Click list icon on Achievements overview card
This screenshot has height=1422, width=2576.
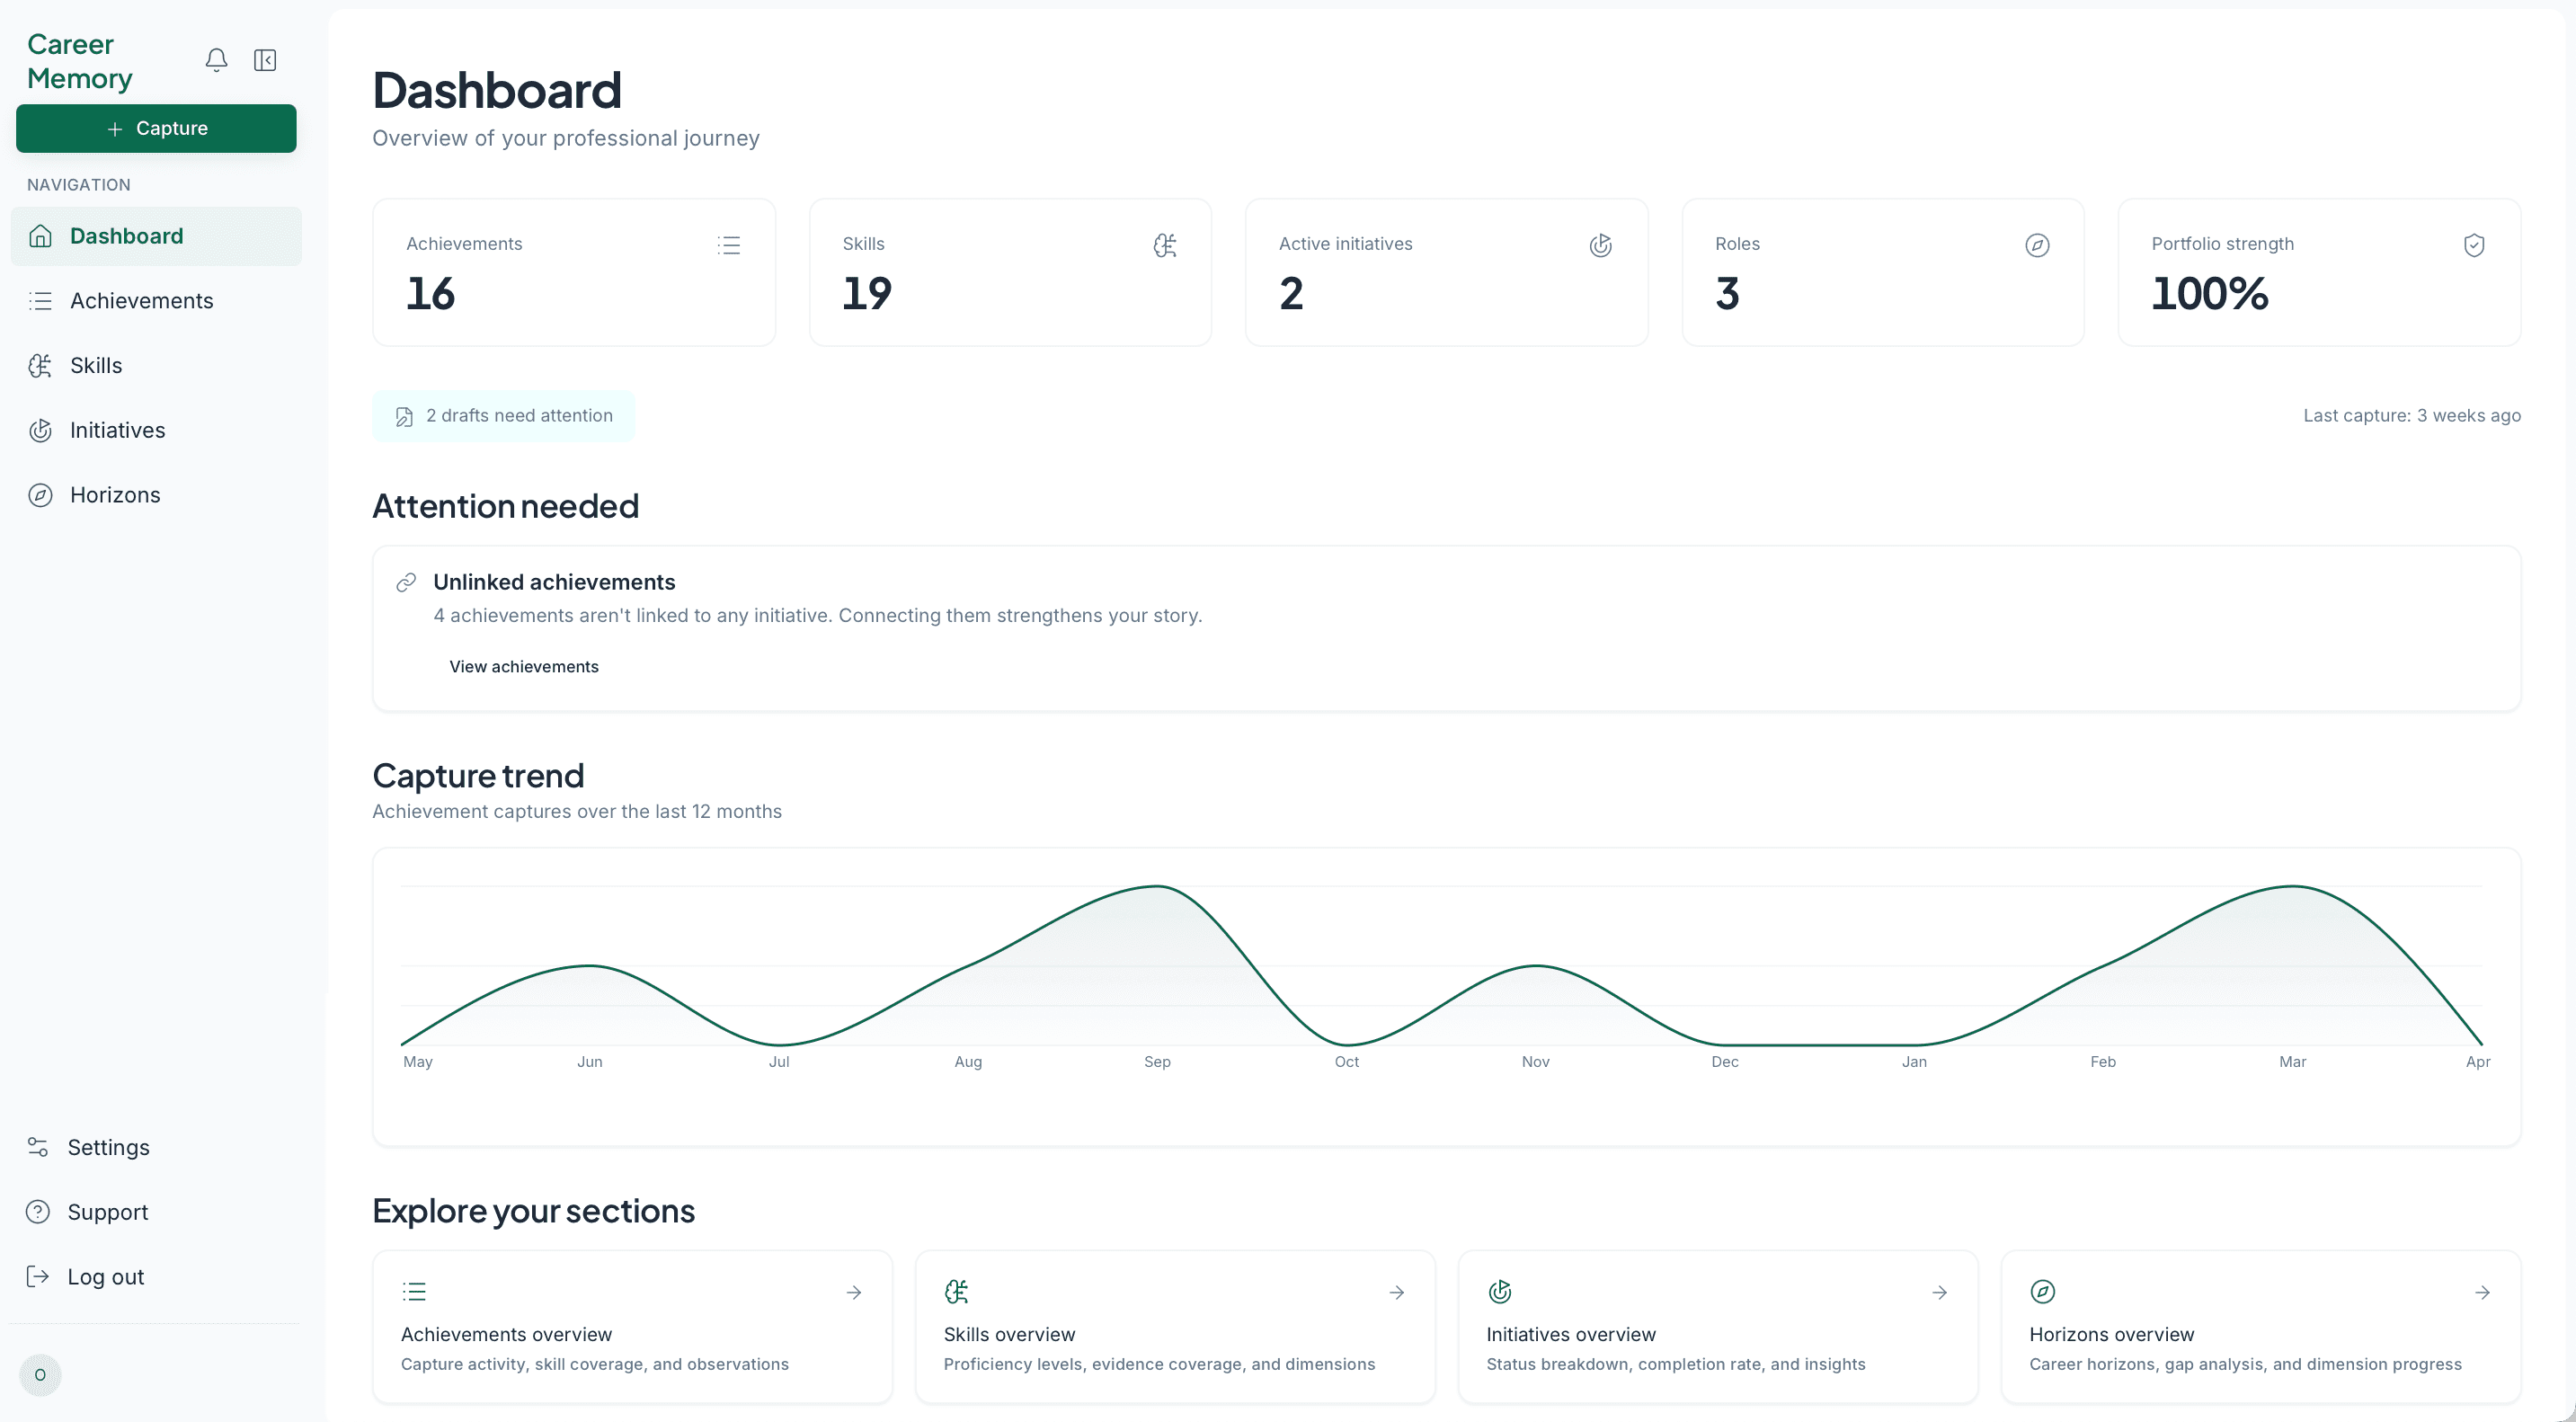click(414, 1292)
